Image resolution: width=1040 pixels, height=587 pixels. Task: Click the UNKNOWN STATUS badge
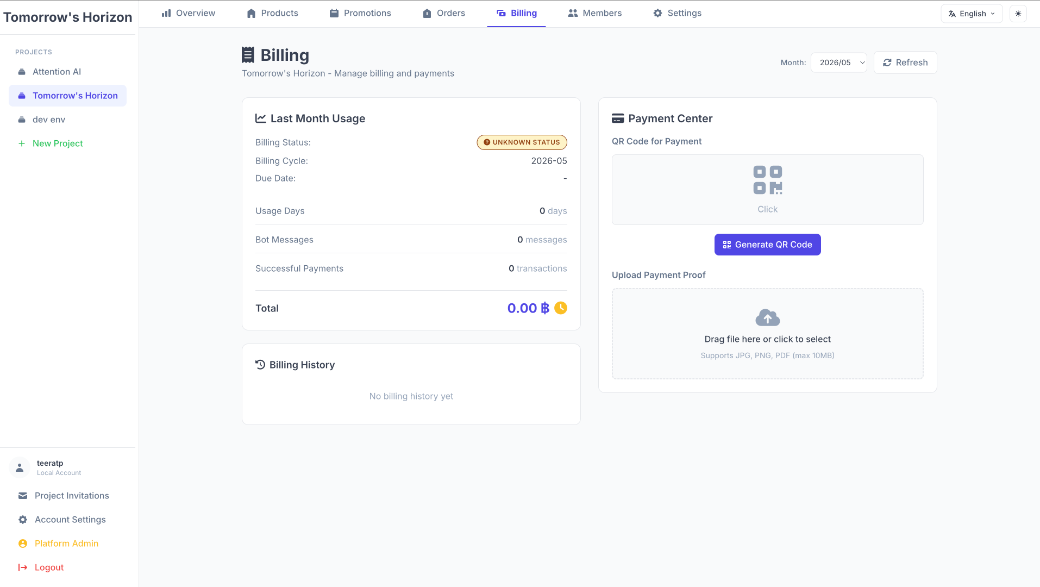pyautogui.click(x=522, y=142)
